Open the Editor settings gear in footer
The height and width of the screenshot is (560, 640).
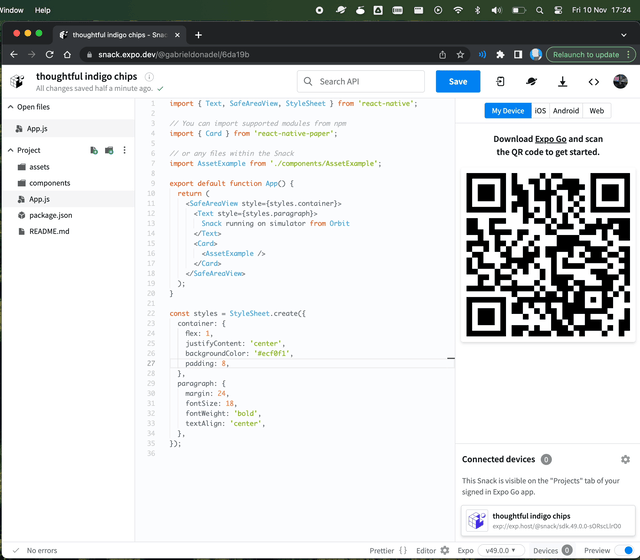pyautogui.click(x=445, y=550)
